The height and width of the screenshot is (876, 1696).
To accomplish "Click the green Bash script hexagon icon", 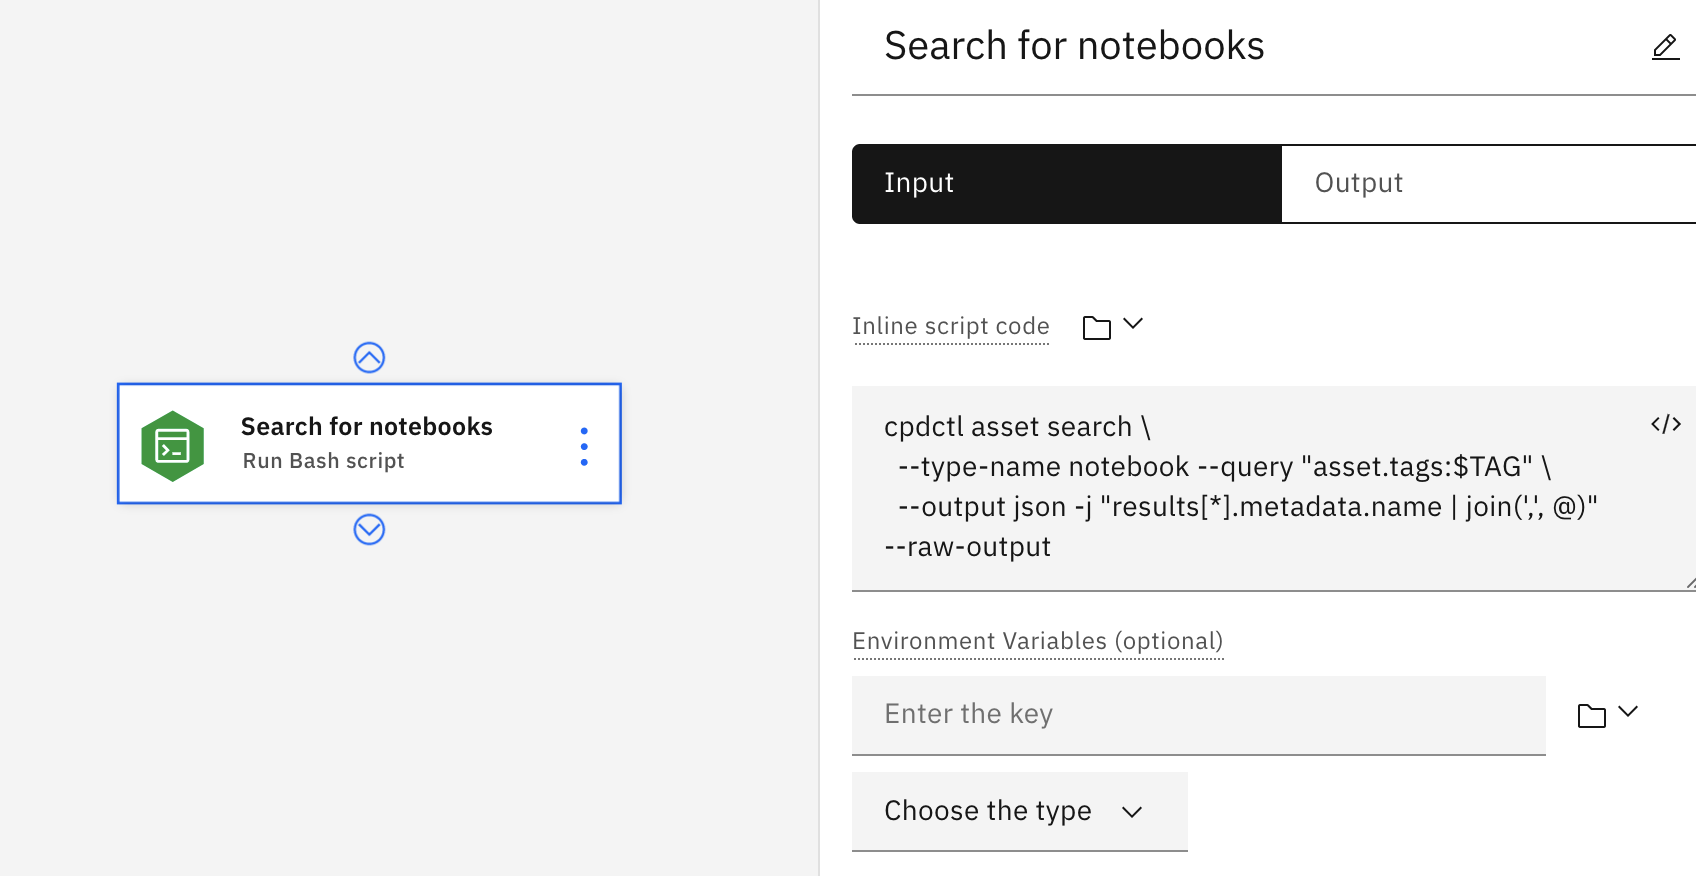I will pyautogui.click(x=173, y=446).
